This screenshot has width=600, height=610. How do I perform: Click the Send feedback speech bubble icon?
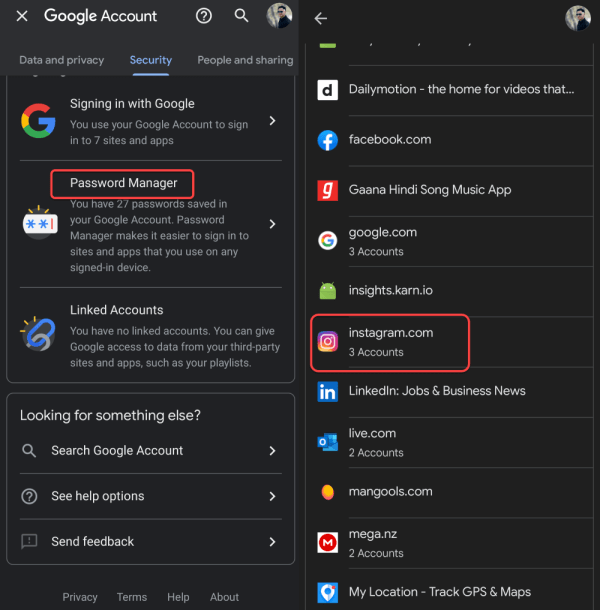29,542
